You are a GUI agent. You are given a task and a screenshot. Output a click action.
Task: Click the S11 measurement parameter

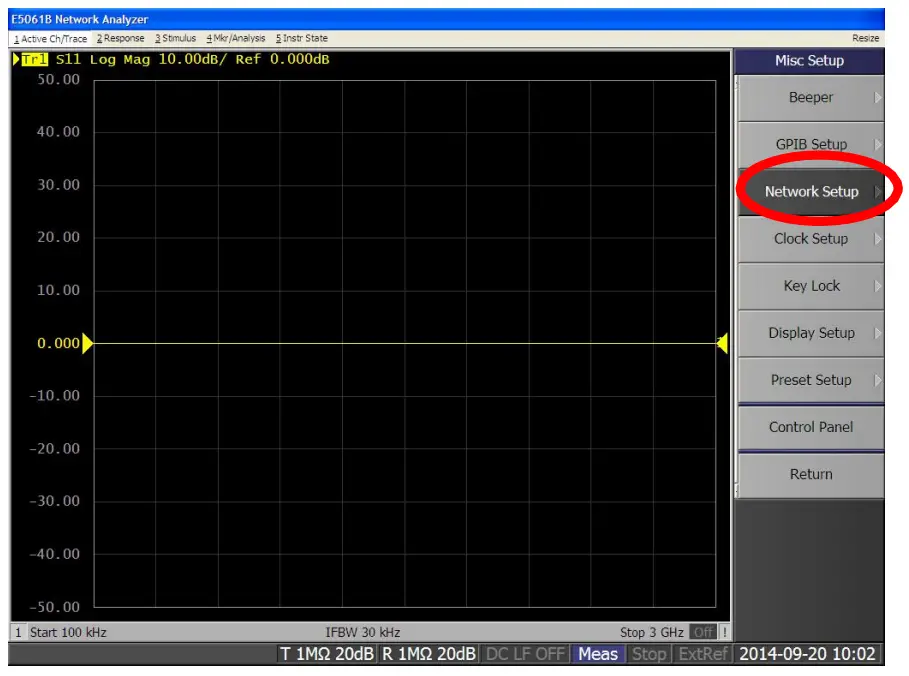click(68, 59)
